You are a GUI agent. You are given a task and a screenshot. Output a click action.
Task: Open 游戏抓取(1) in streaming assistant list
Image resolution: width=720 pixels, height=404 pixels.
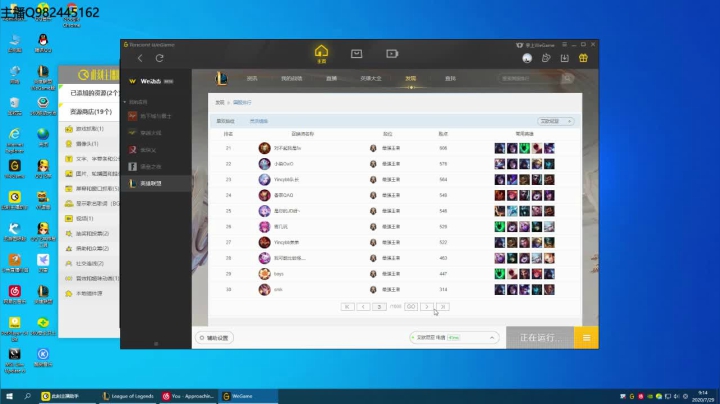[x=90, y=129]
